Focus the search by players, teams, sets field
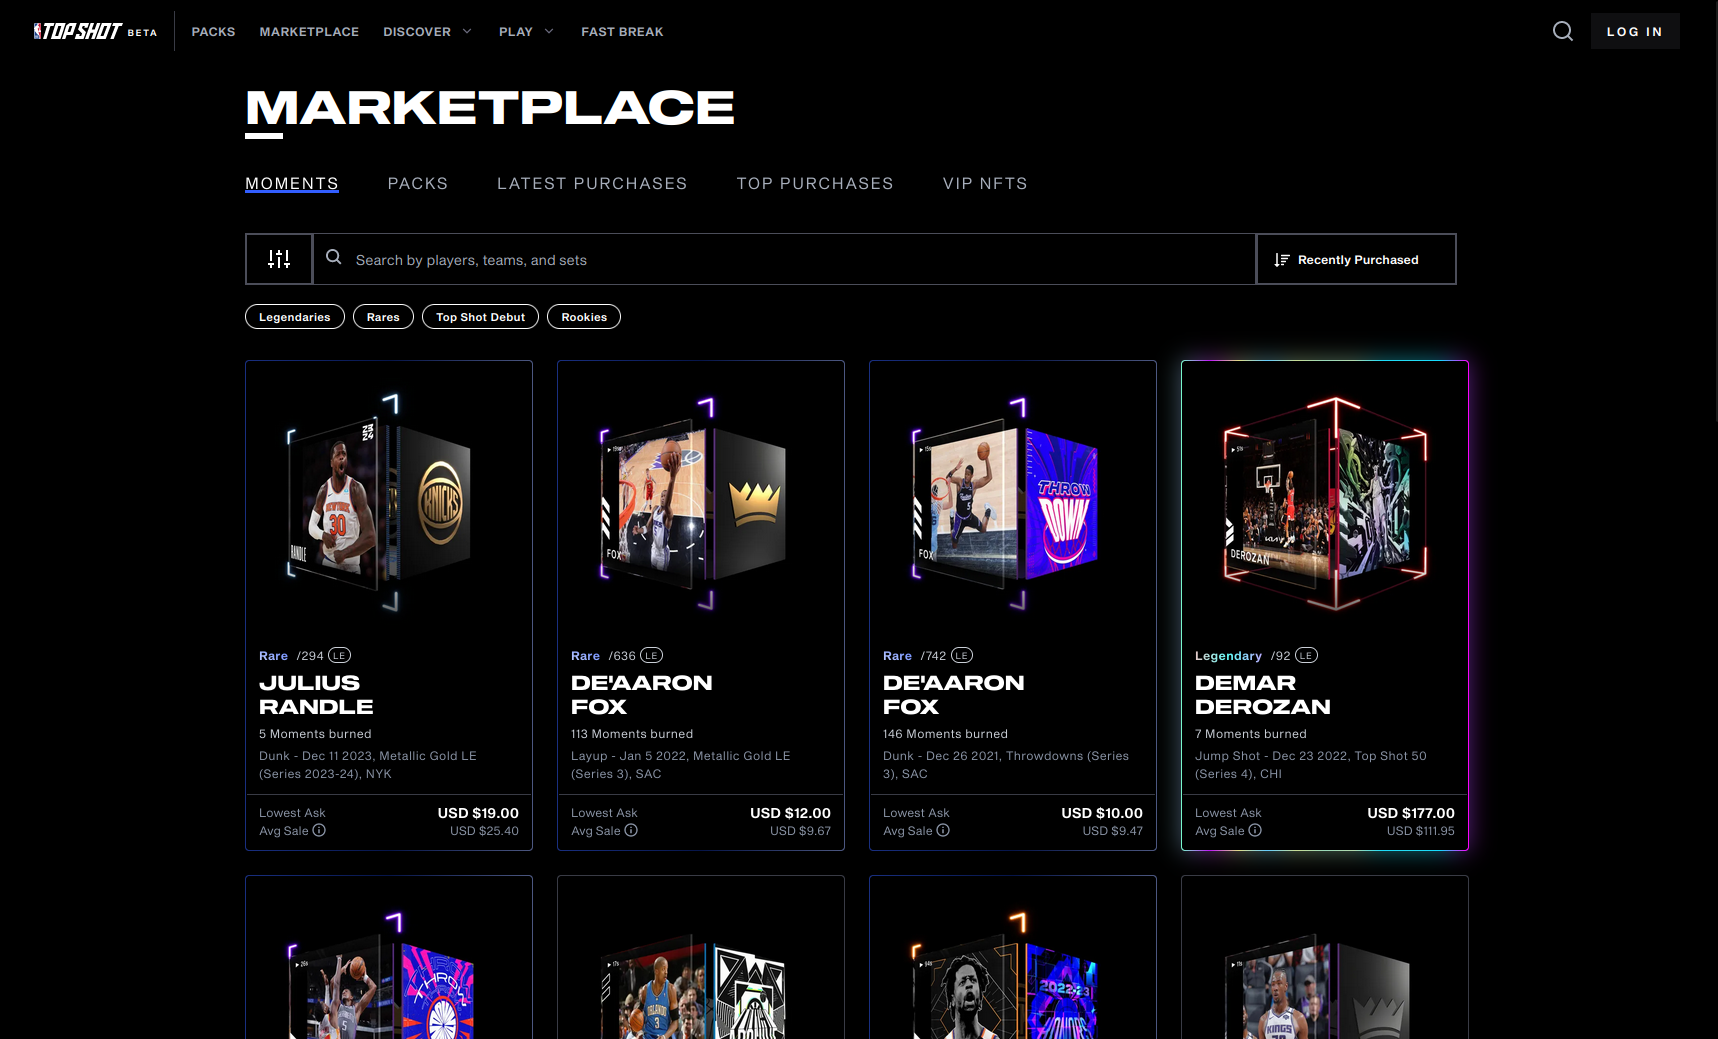This screenshot has height=1039, width=1718. [x=785, y=259]
